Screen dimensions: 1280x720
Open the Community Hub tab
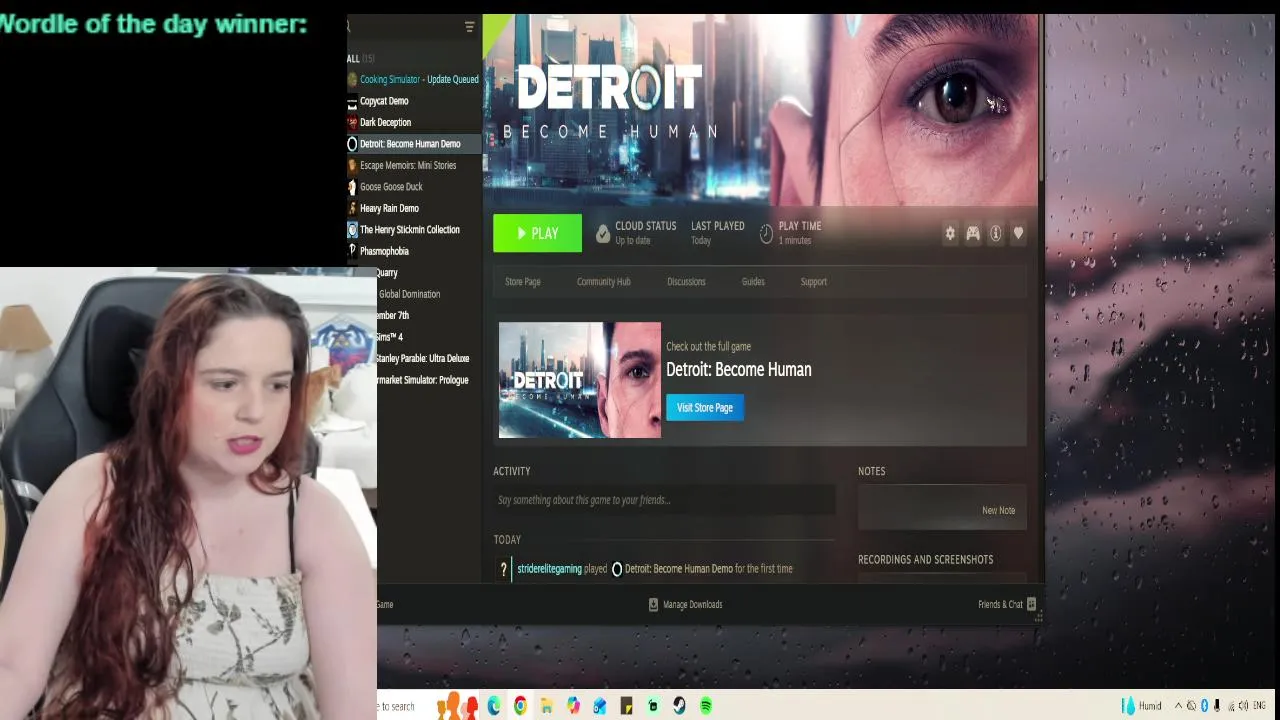coord(603,282)
